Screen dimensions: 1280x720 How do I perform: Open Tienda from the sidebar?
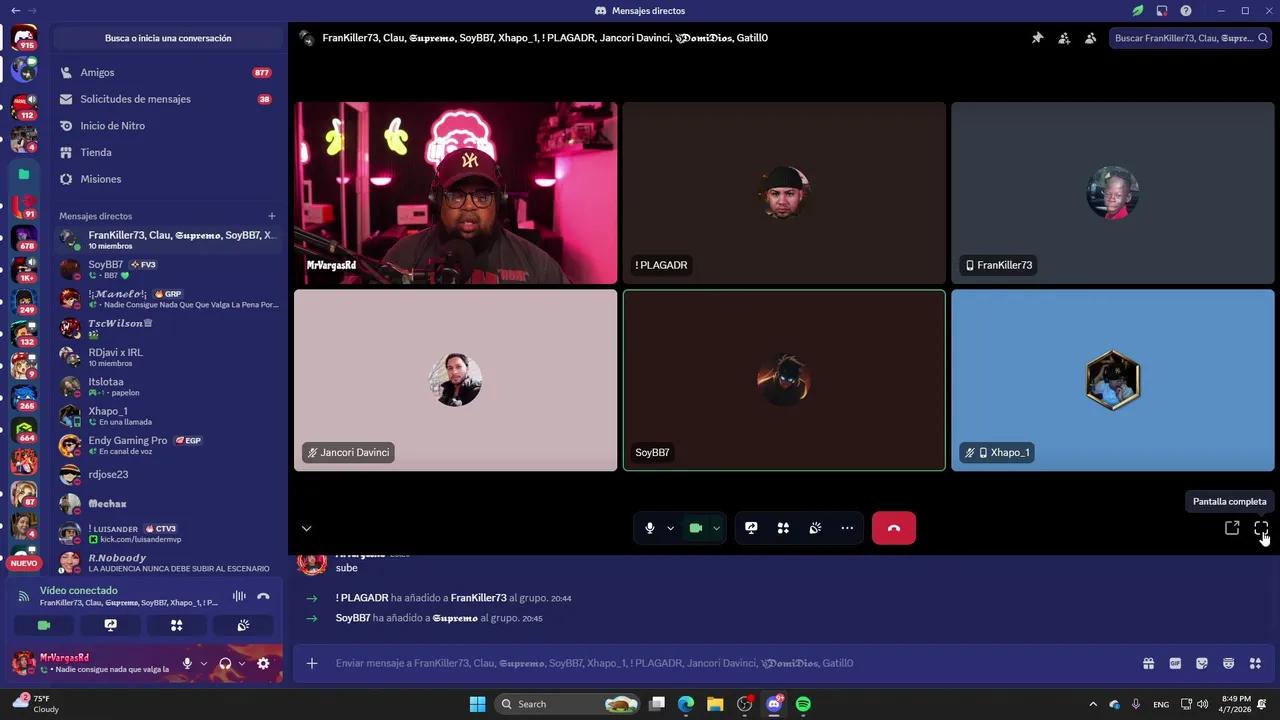[x=95, y=152]
